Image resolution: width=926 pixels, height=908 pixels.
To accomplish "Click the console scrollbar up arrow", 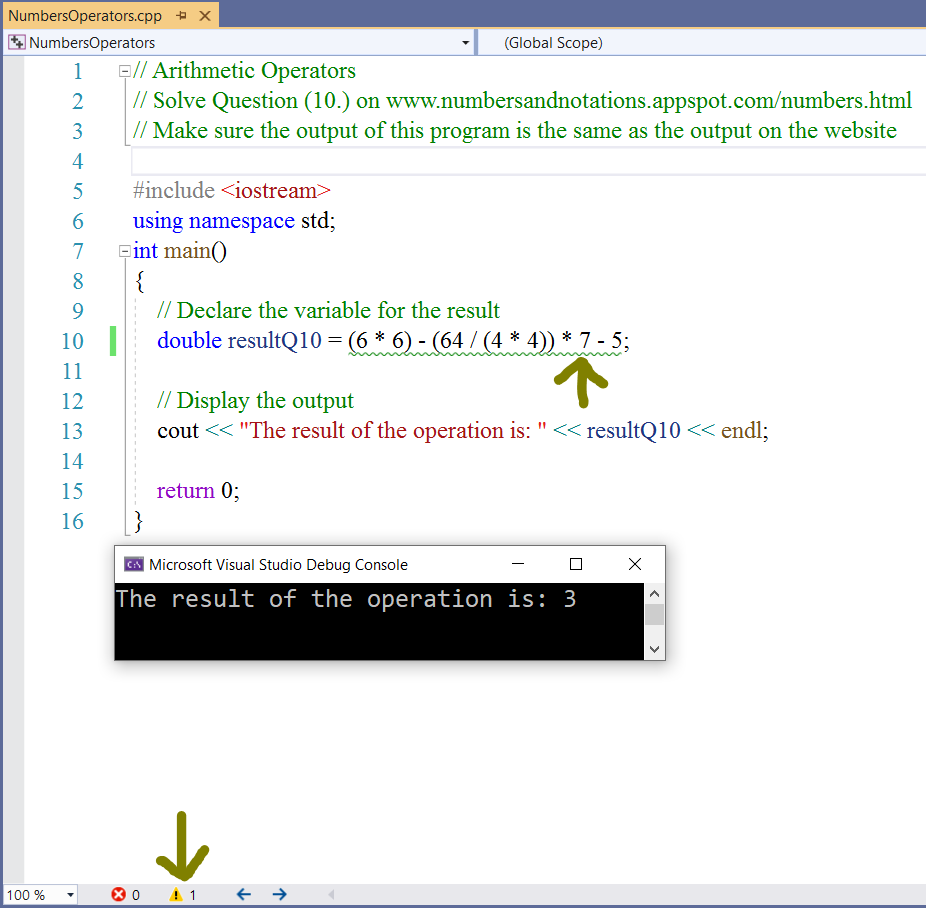I will [x=654, y=594].
